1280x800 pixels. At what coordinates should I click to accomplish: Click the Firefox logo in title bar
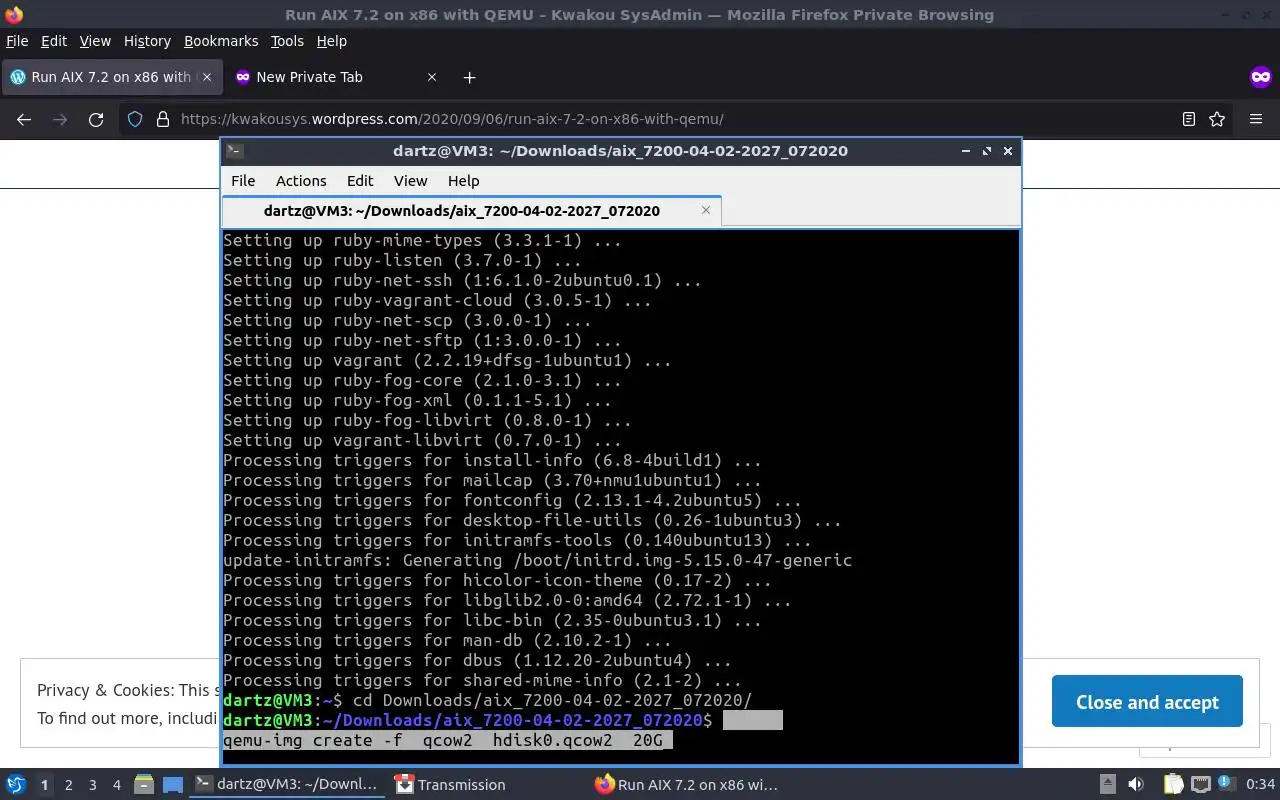point(14,15)
